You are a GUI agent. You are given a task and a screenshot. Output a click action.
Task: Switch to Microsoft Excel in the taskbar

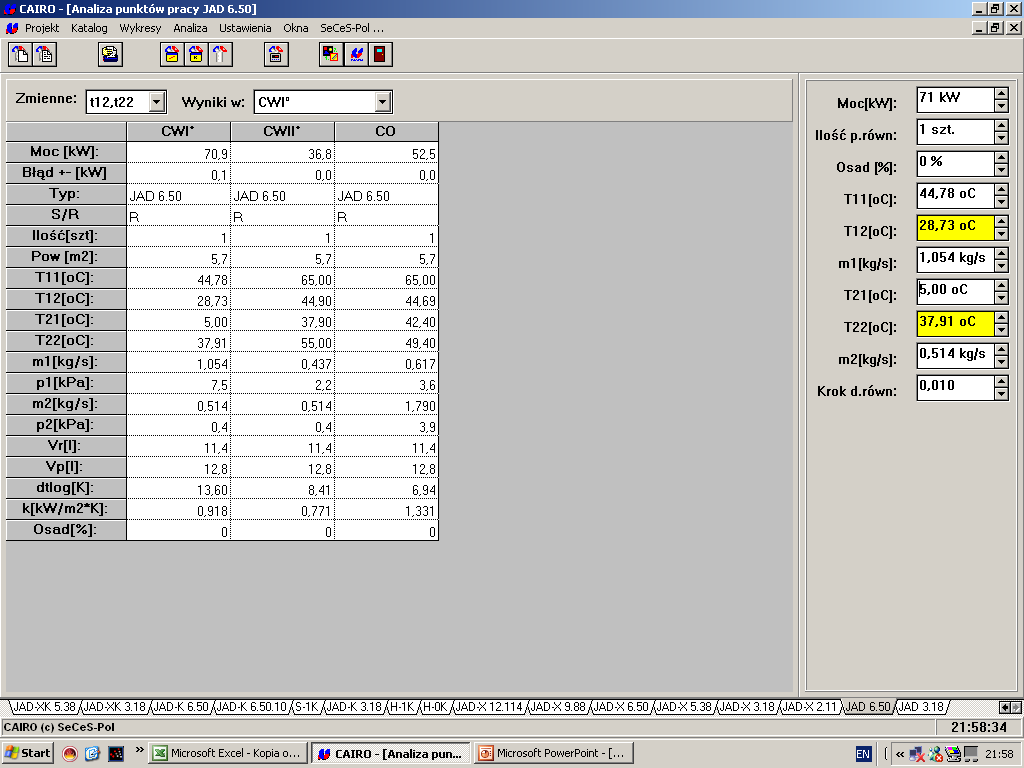pos(227,753)
